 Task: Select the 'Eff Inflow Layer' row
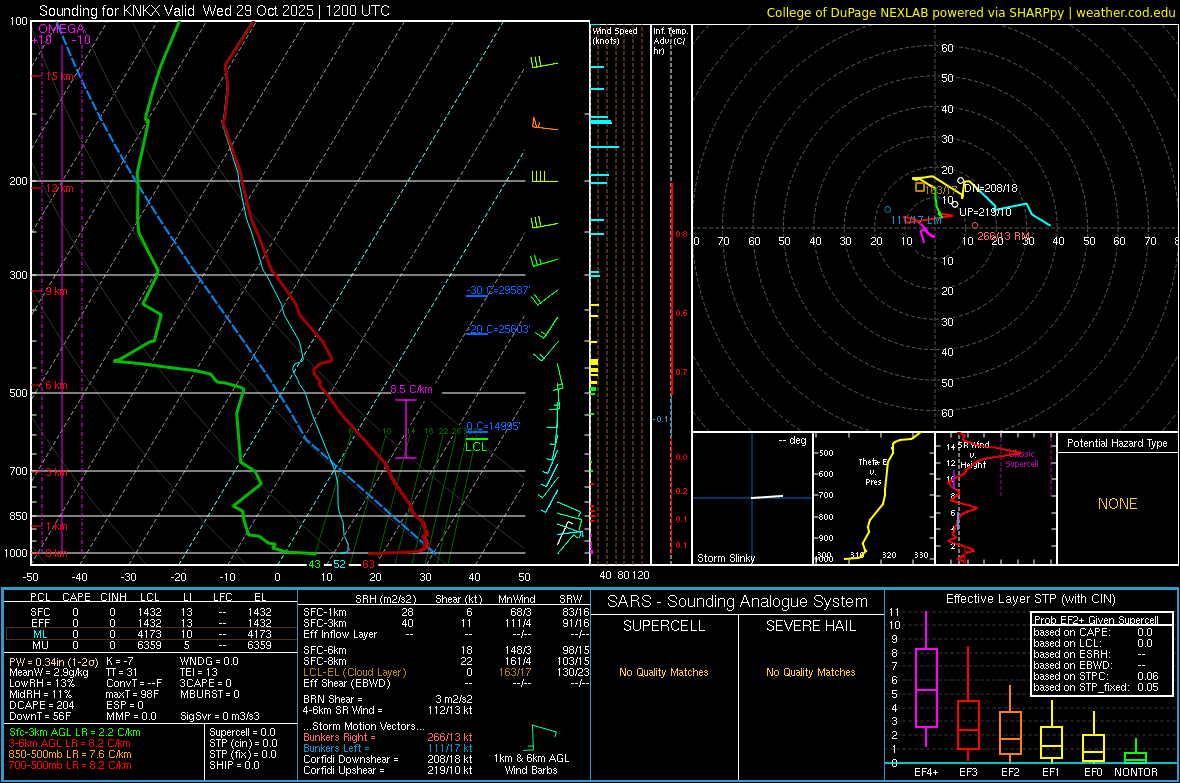point(446,634)
